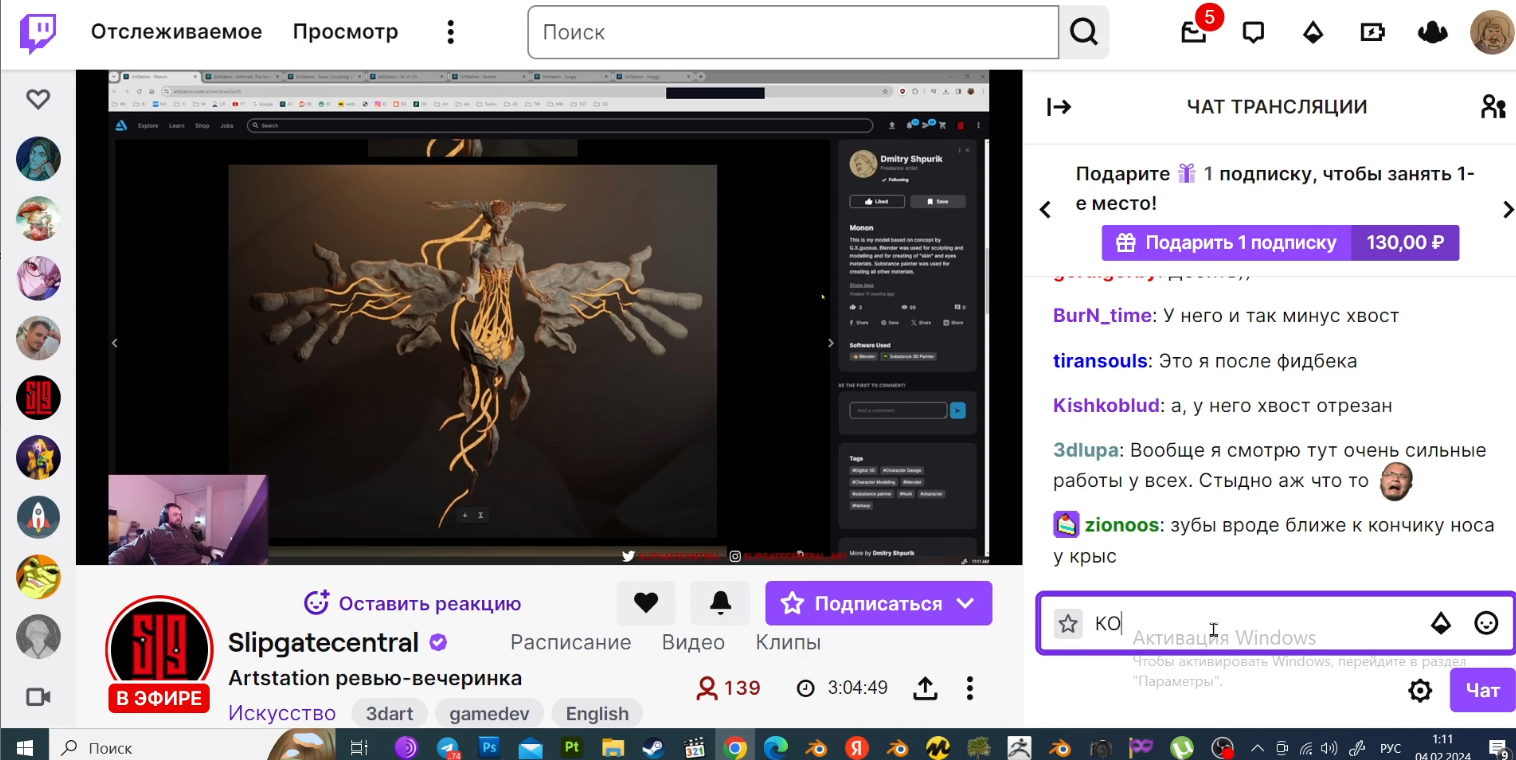Open the Искусство category link
The width and height of the screenshot is (1516, 760).
click(282, 713)
